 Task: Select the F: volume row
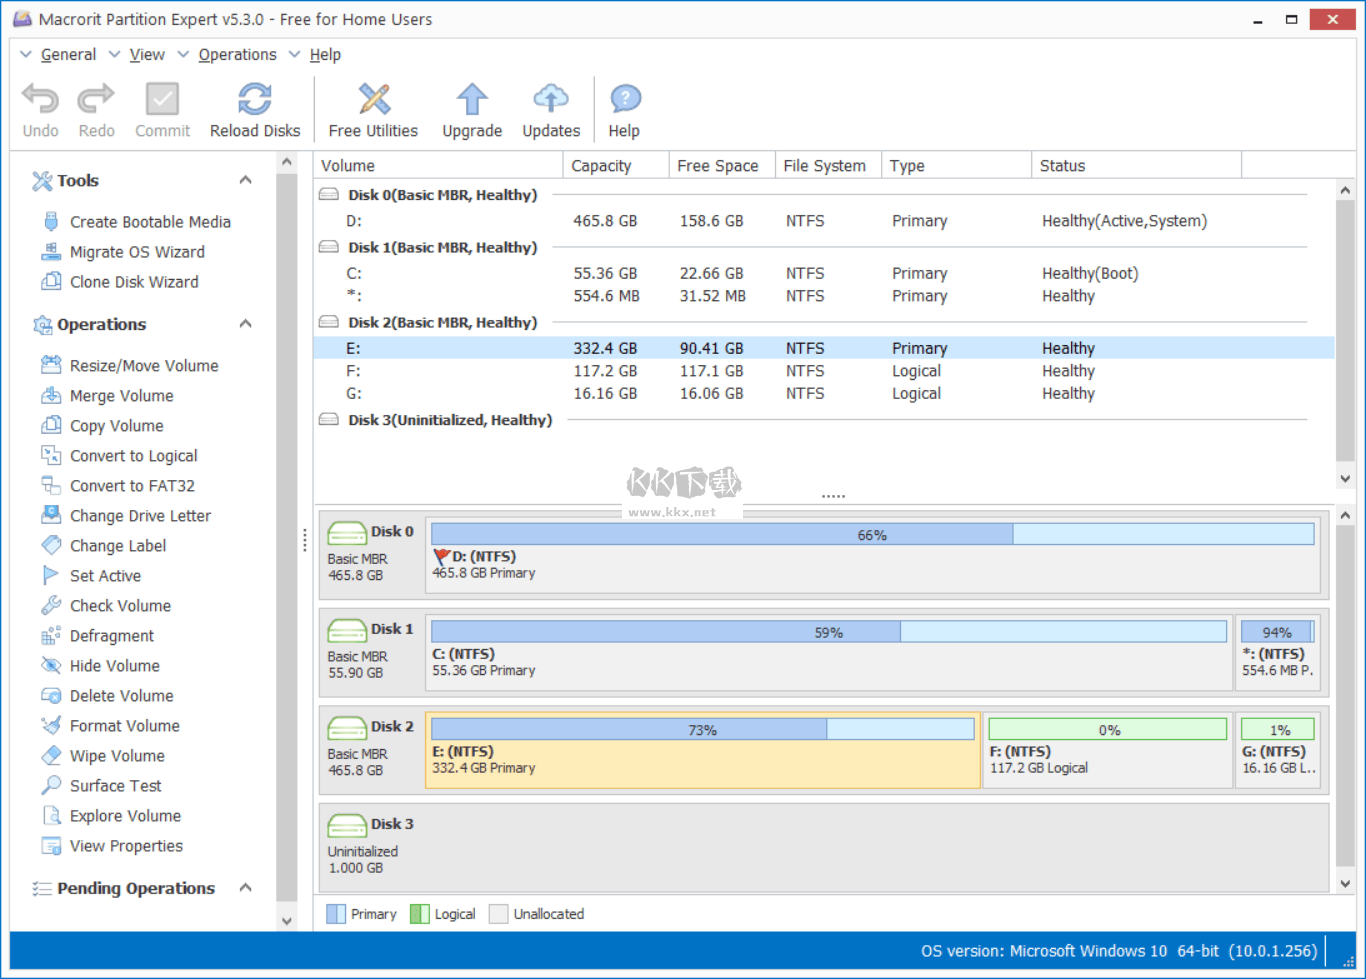[824, 371]
